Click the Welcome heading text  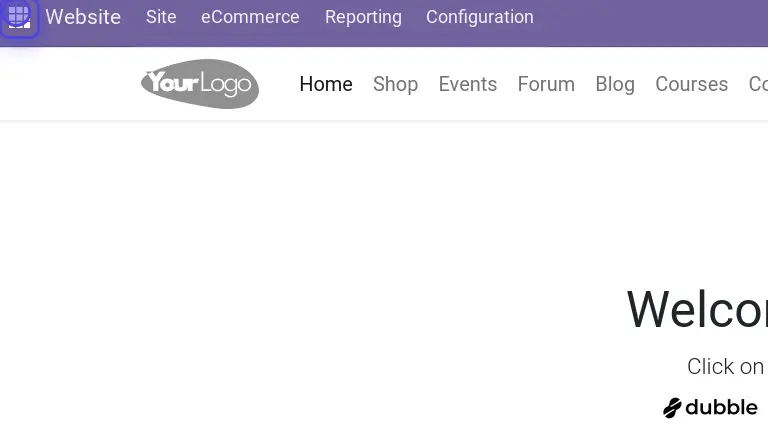(x=697, y=309)
